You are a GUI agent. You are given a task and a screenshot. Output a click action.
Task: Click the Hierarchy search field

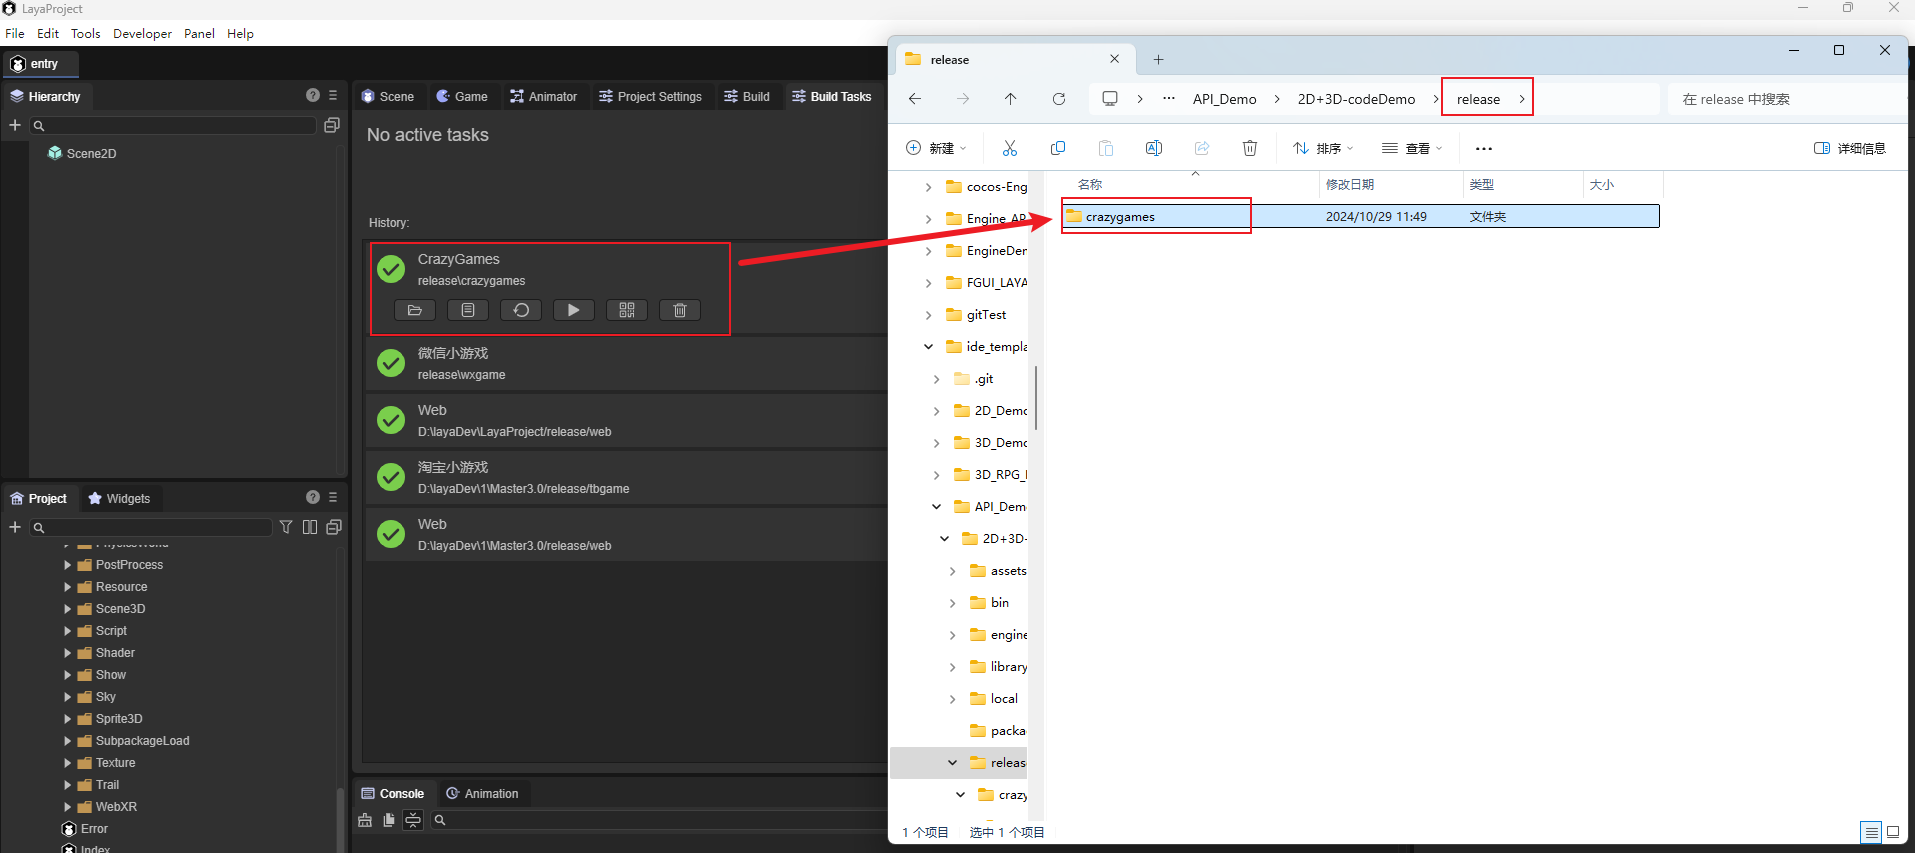coord(180,126)
